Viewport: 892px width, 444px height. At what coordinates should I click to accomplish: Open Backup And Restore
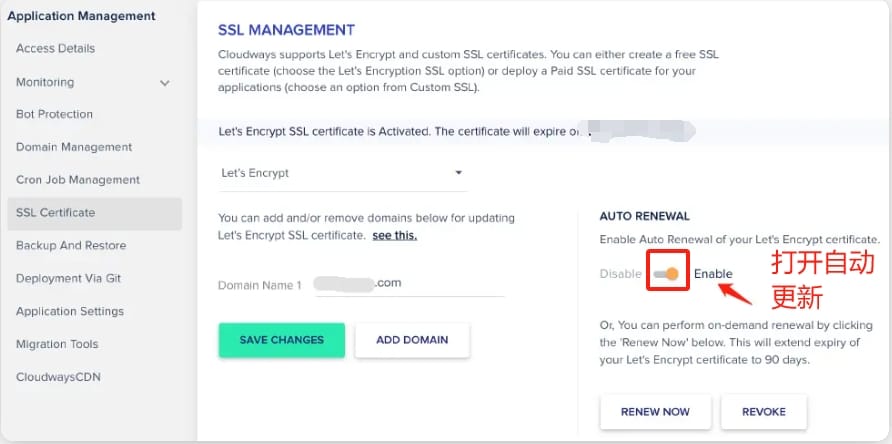tap(71, 246)
